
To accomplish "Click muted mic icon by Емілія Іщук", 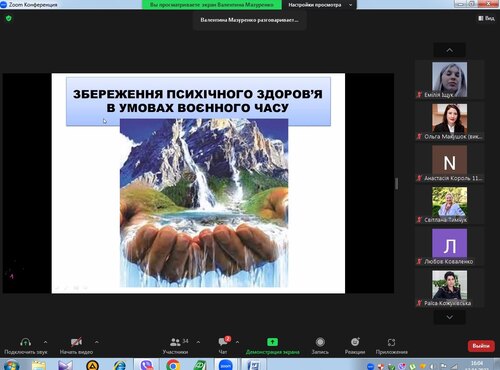I will pyautogui.click(x=419, y=95).
